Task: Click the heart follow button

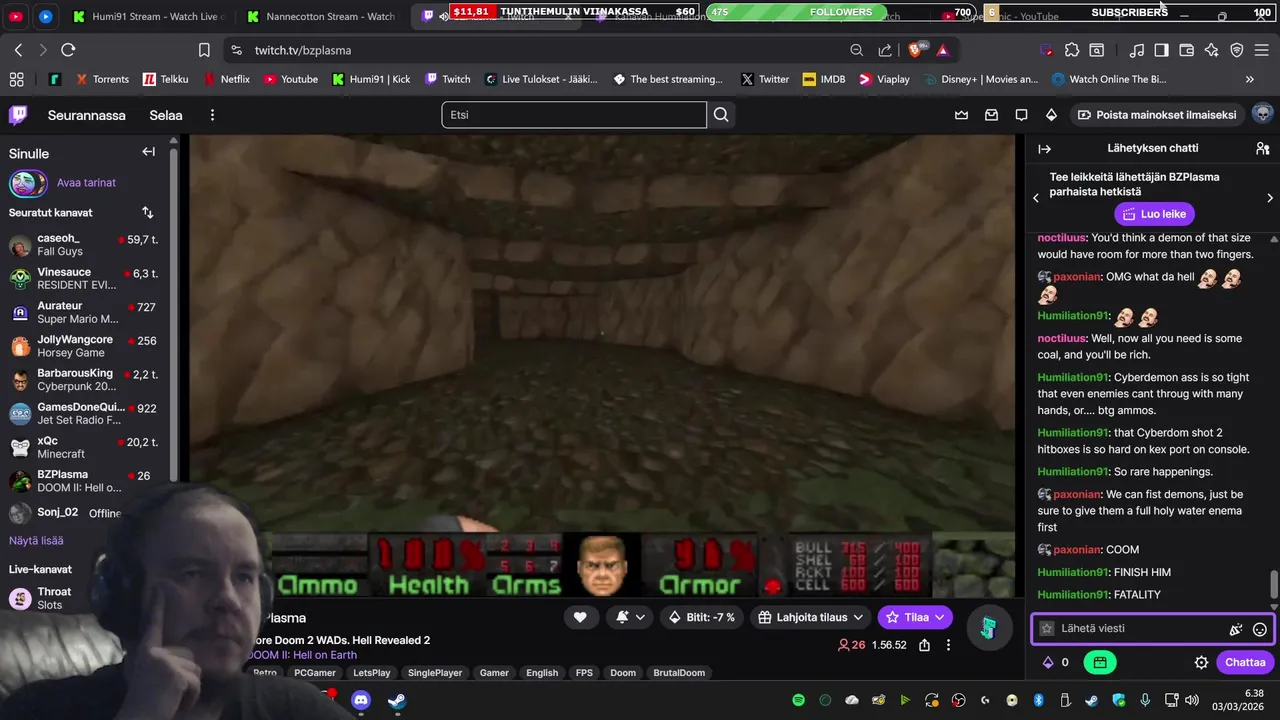Action: click(x=580, y=617)
